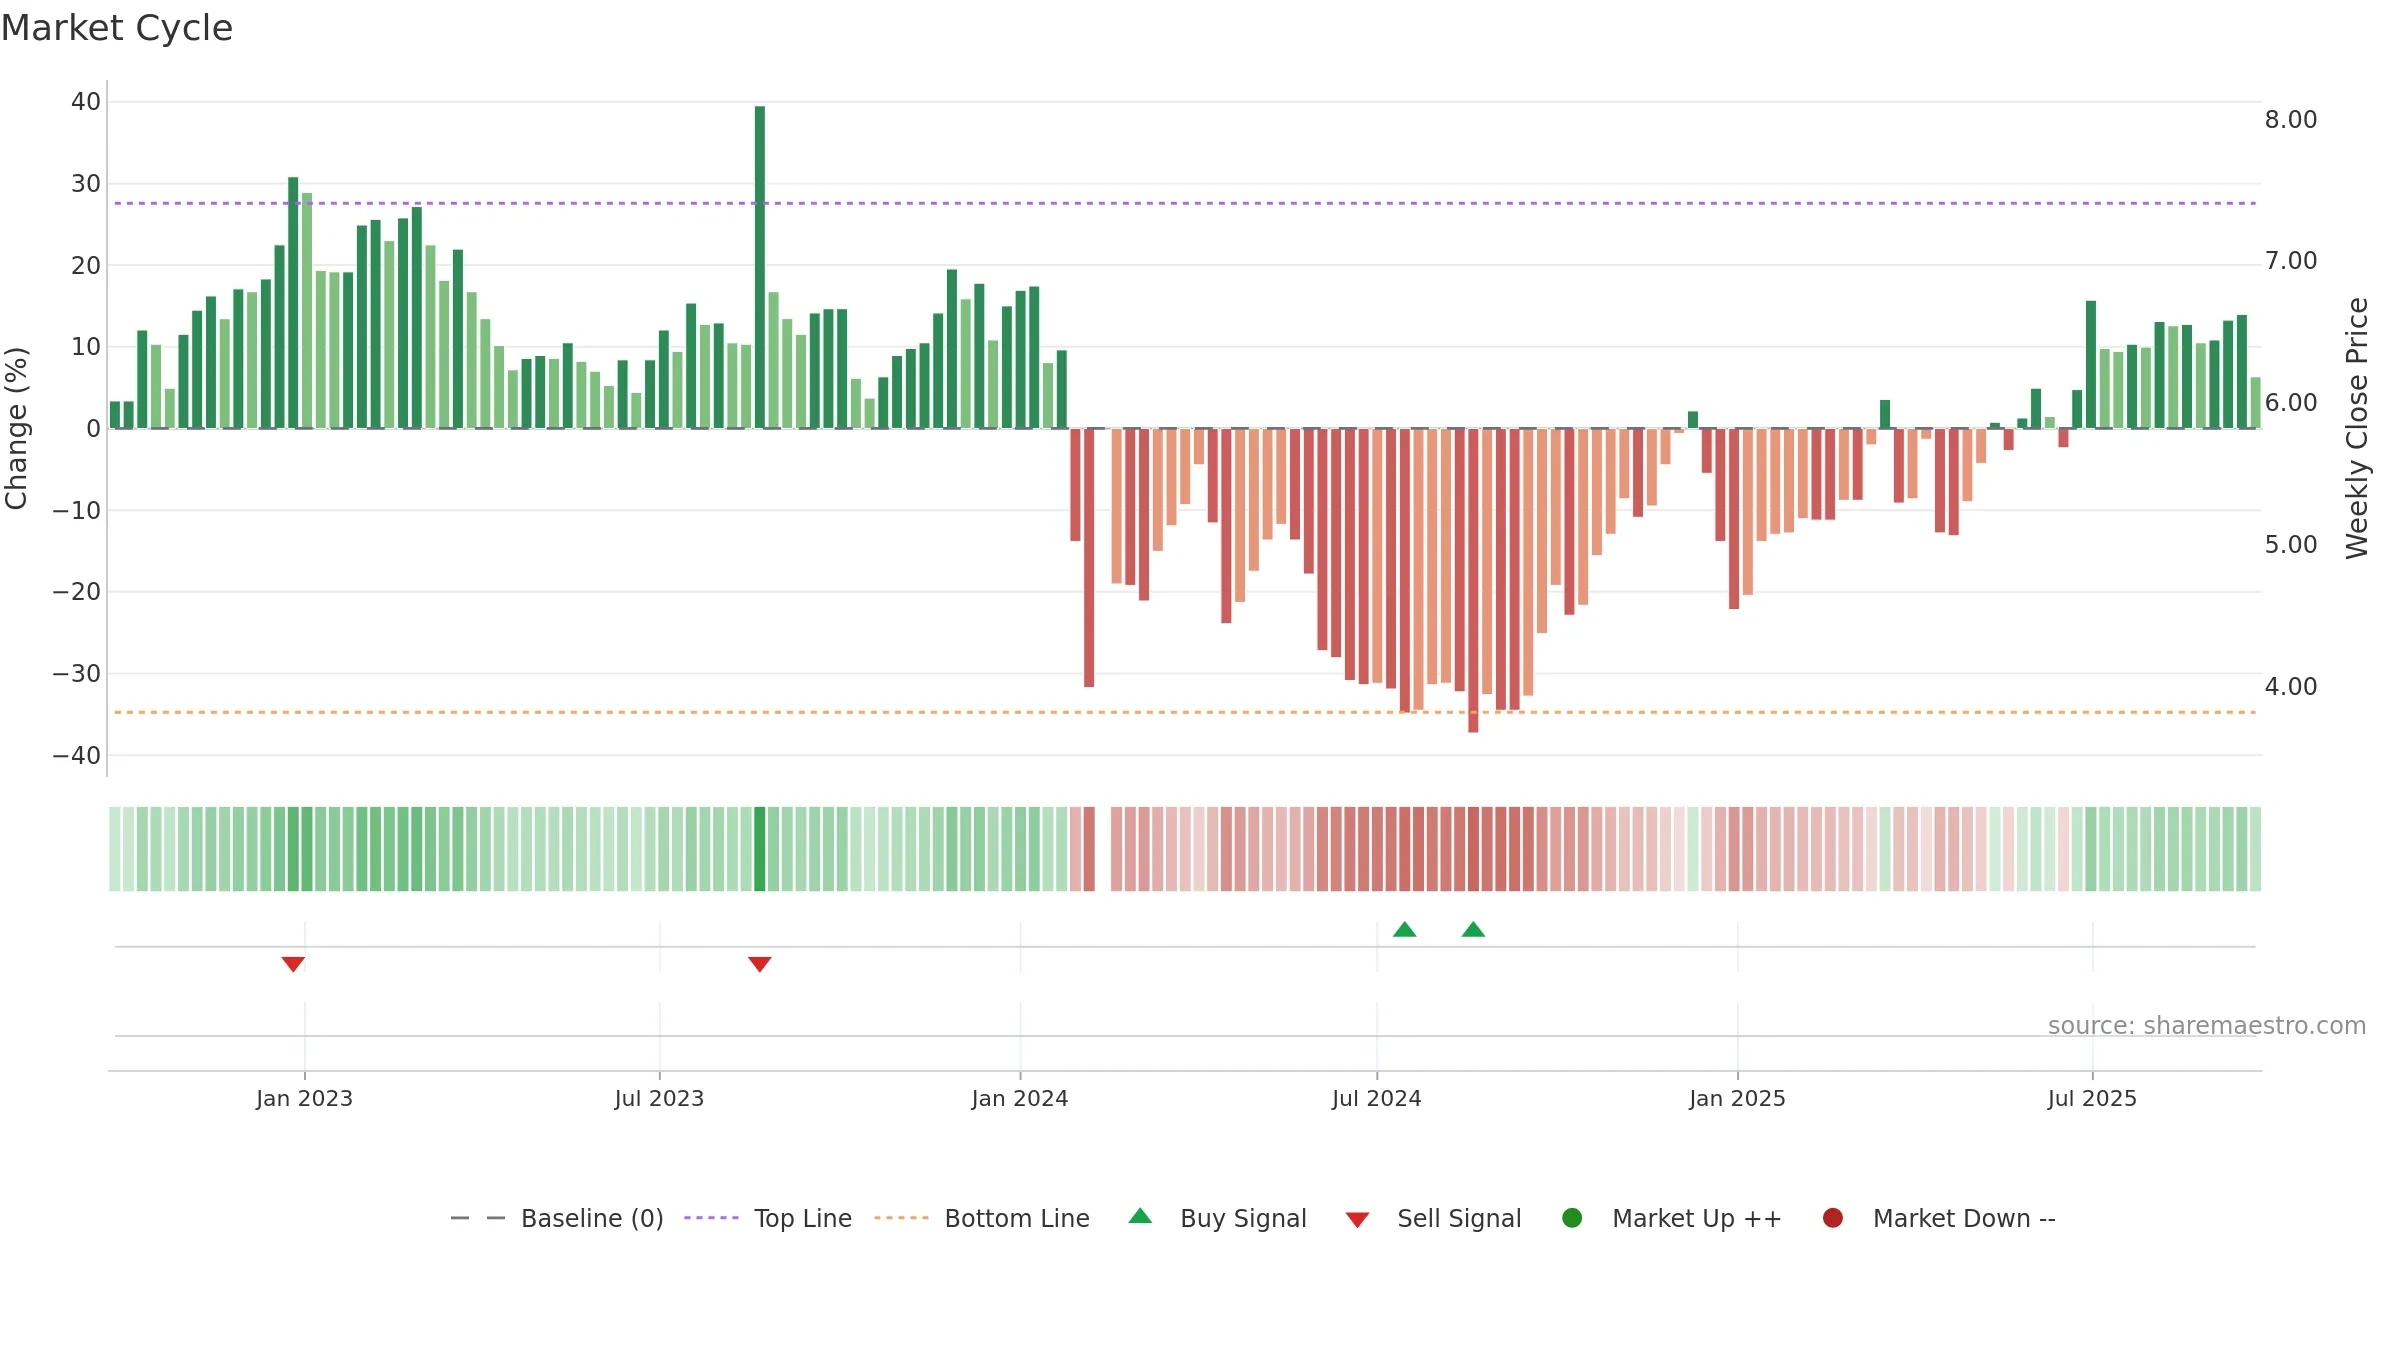2400x1350 pixels.
Task: Select the sell signal triangle near Jan 2023
Action: click(293, 964)
